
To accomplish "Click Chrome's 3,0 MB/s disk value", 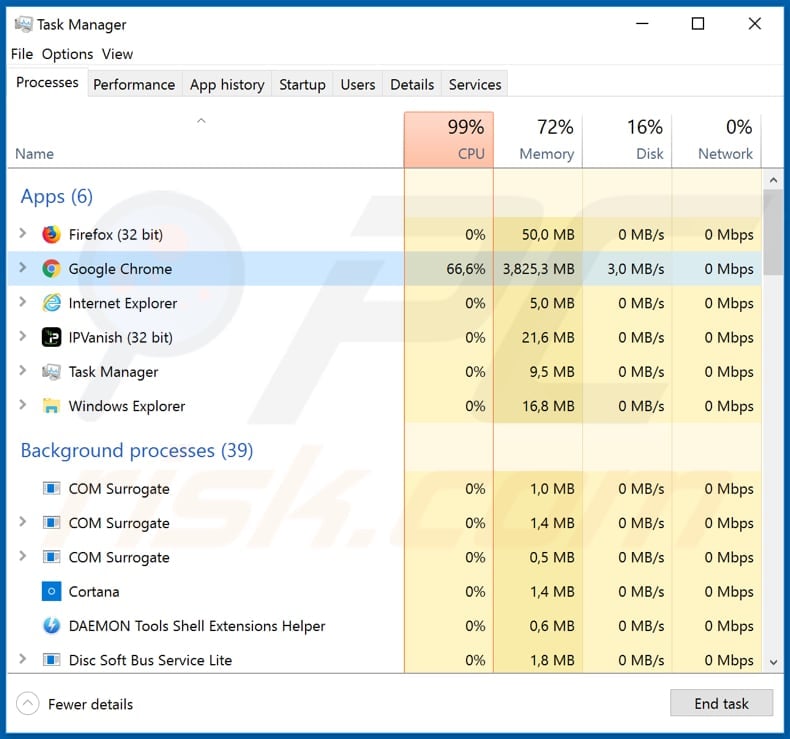I will click(x=635, y=269).
